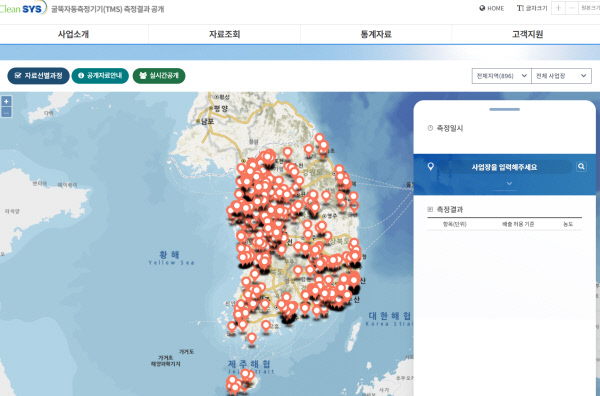
Task: Decrease font size with minus button
Action: (x=572, y=8)
